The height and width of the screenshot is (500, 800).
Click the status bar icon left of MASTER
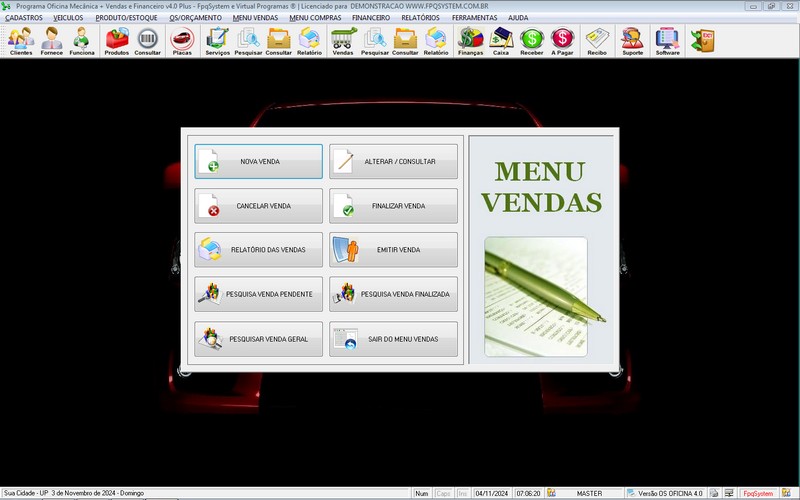click(551, 493)
